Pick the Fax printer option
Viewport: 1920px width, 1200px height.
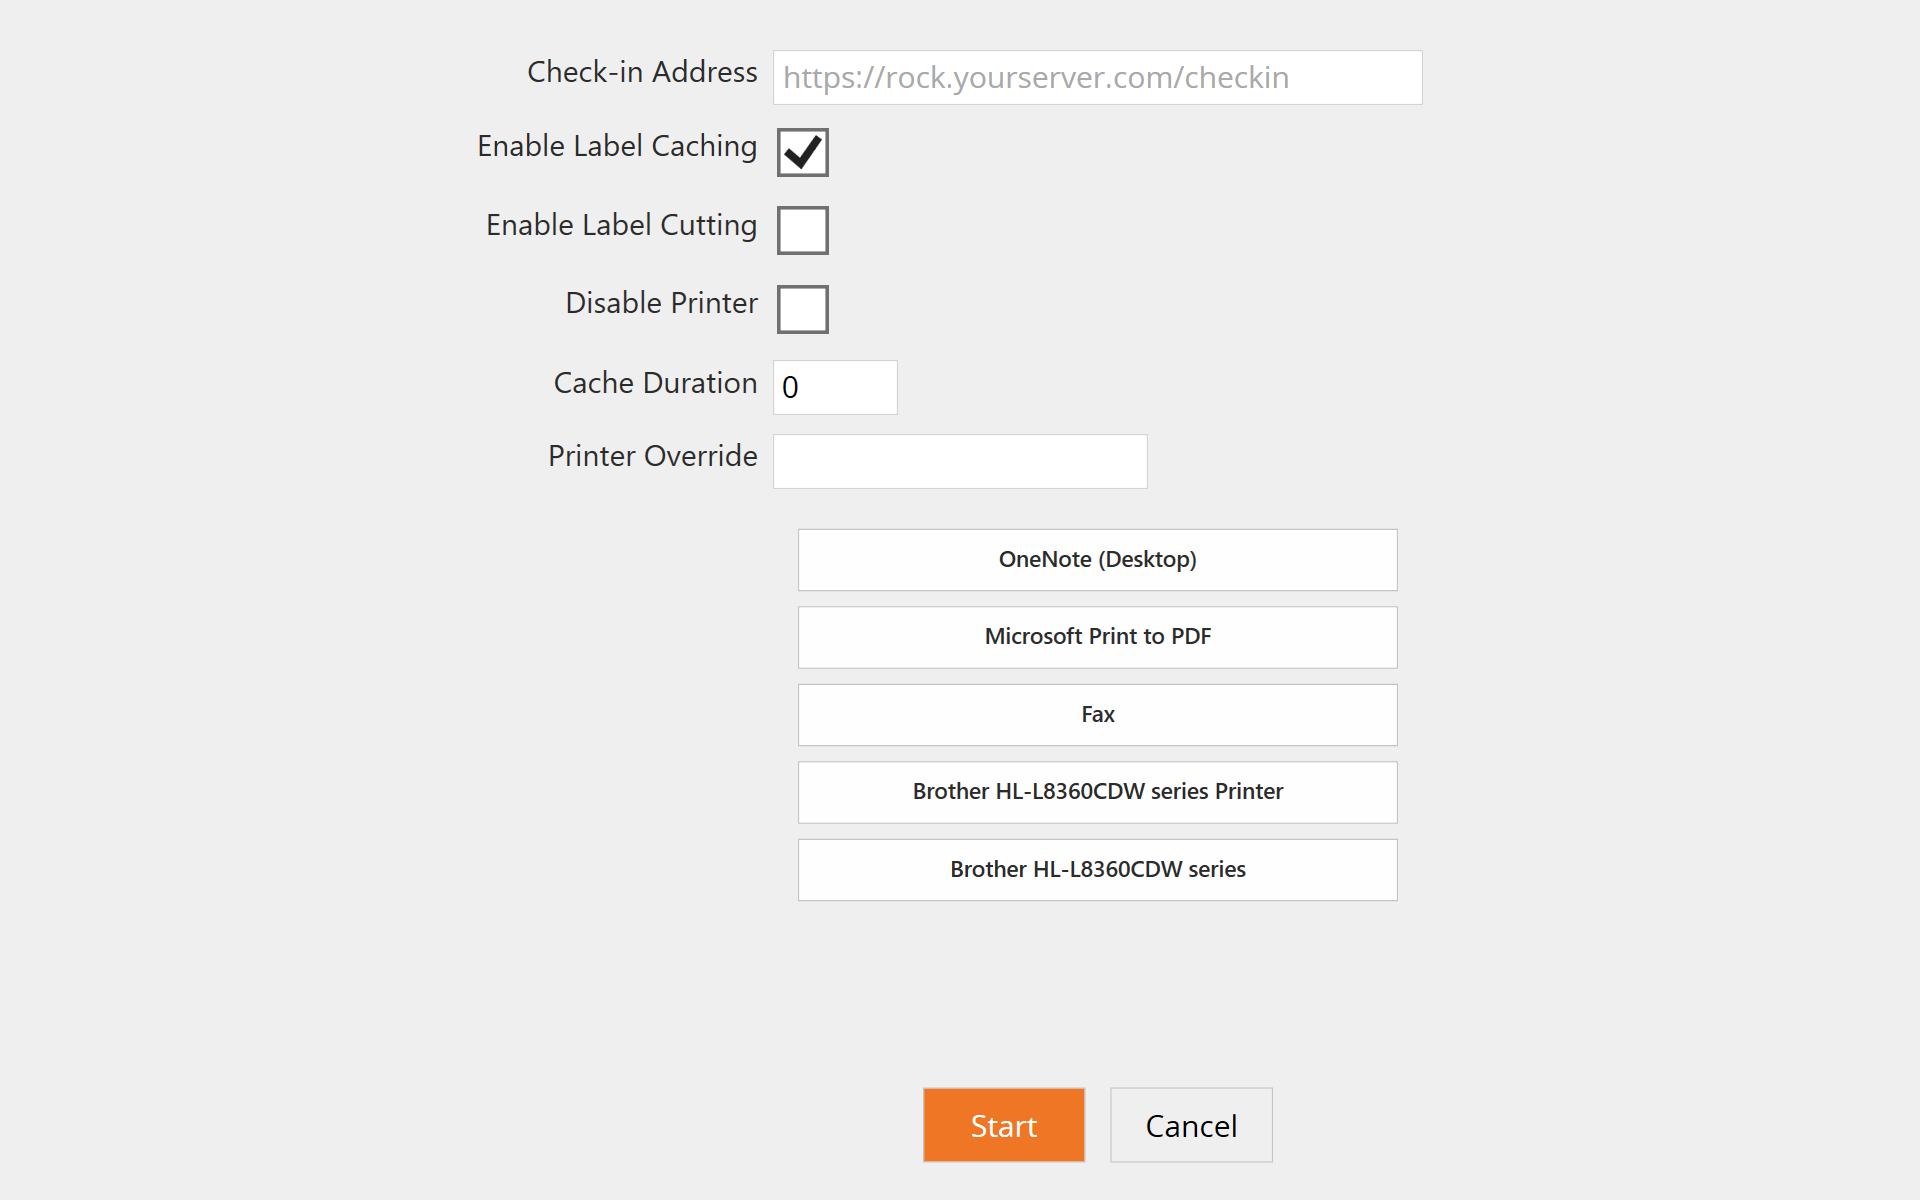[x=1097, y=715]
